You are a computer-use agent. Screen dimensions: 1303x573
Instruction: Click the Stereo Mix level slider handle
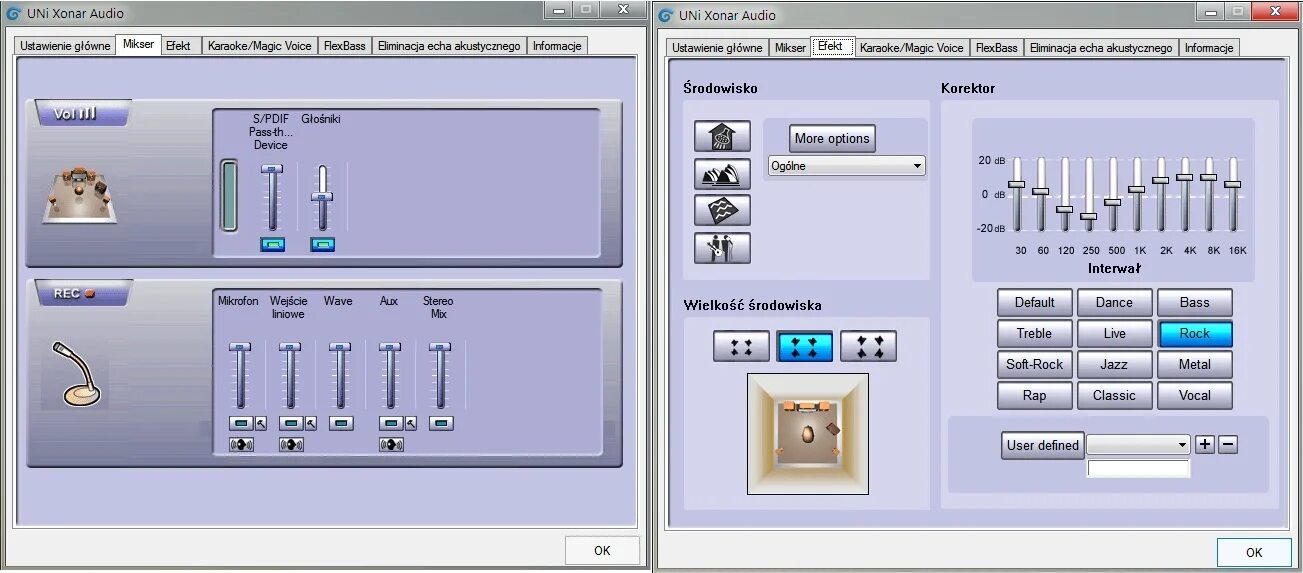point(441,347)
